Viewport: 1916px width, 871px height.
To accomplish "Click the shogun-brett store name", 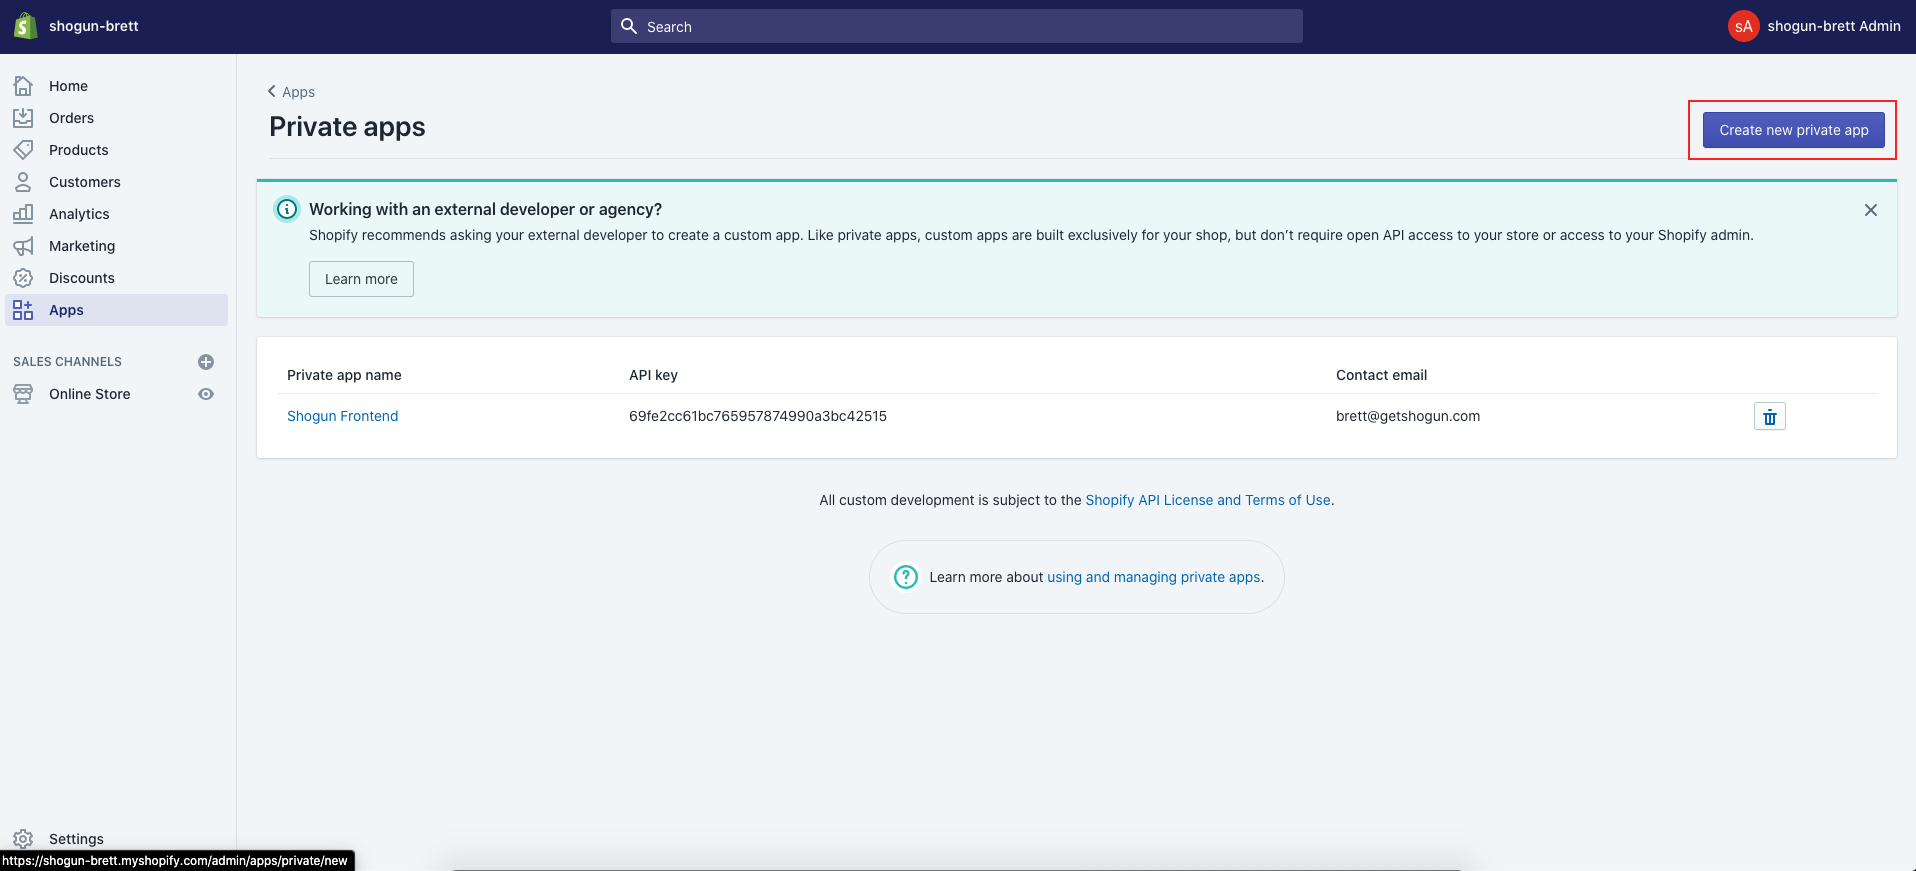I will coord(94,26).
